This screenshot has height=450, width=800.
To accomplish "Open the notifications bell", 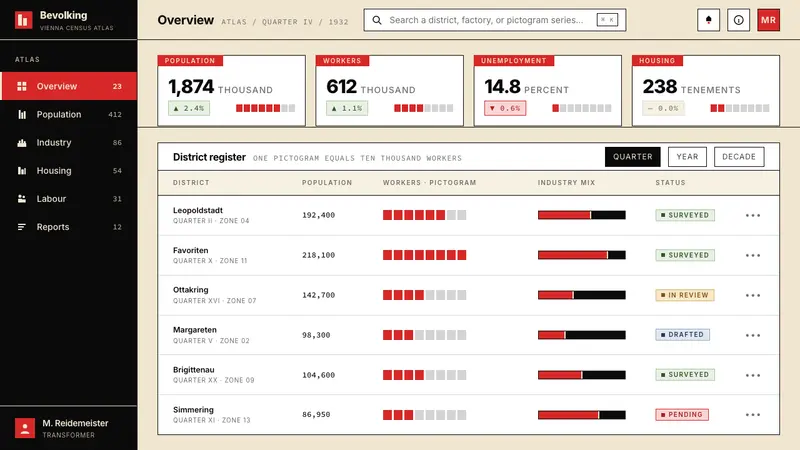I will click(708, 20).
